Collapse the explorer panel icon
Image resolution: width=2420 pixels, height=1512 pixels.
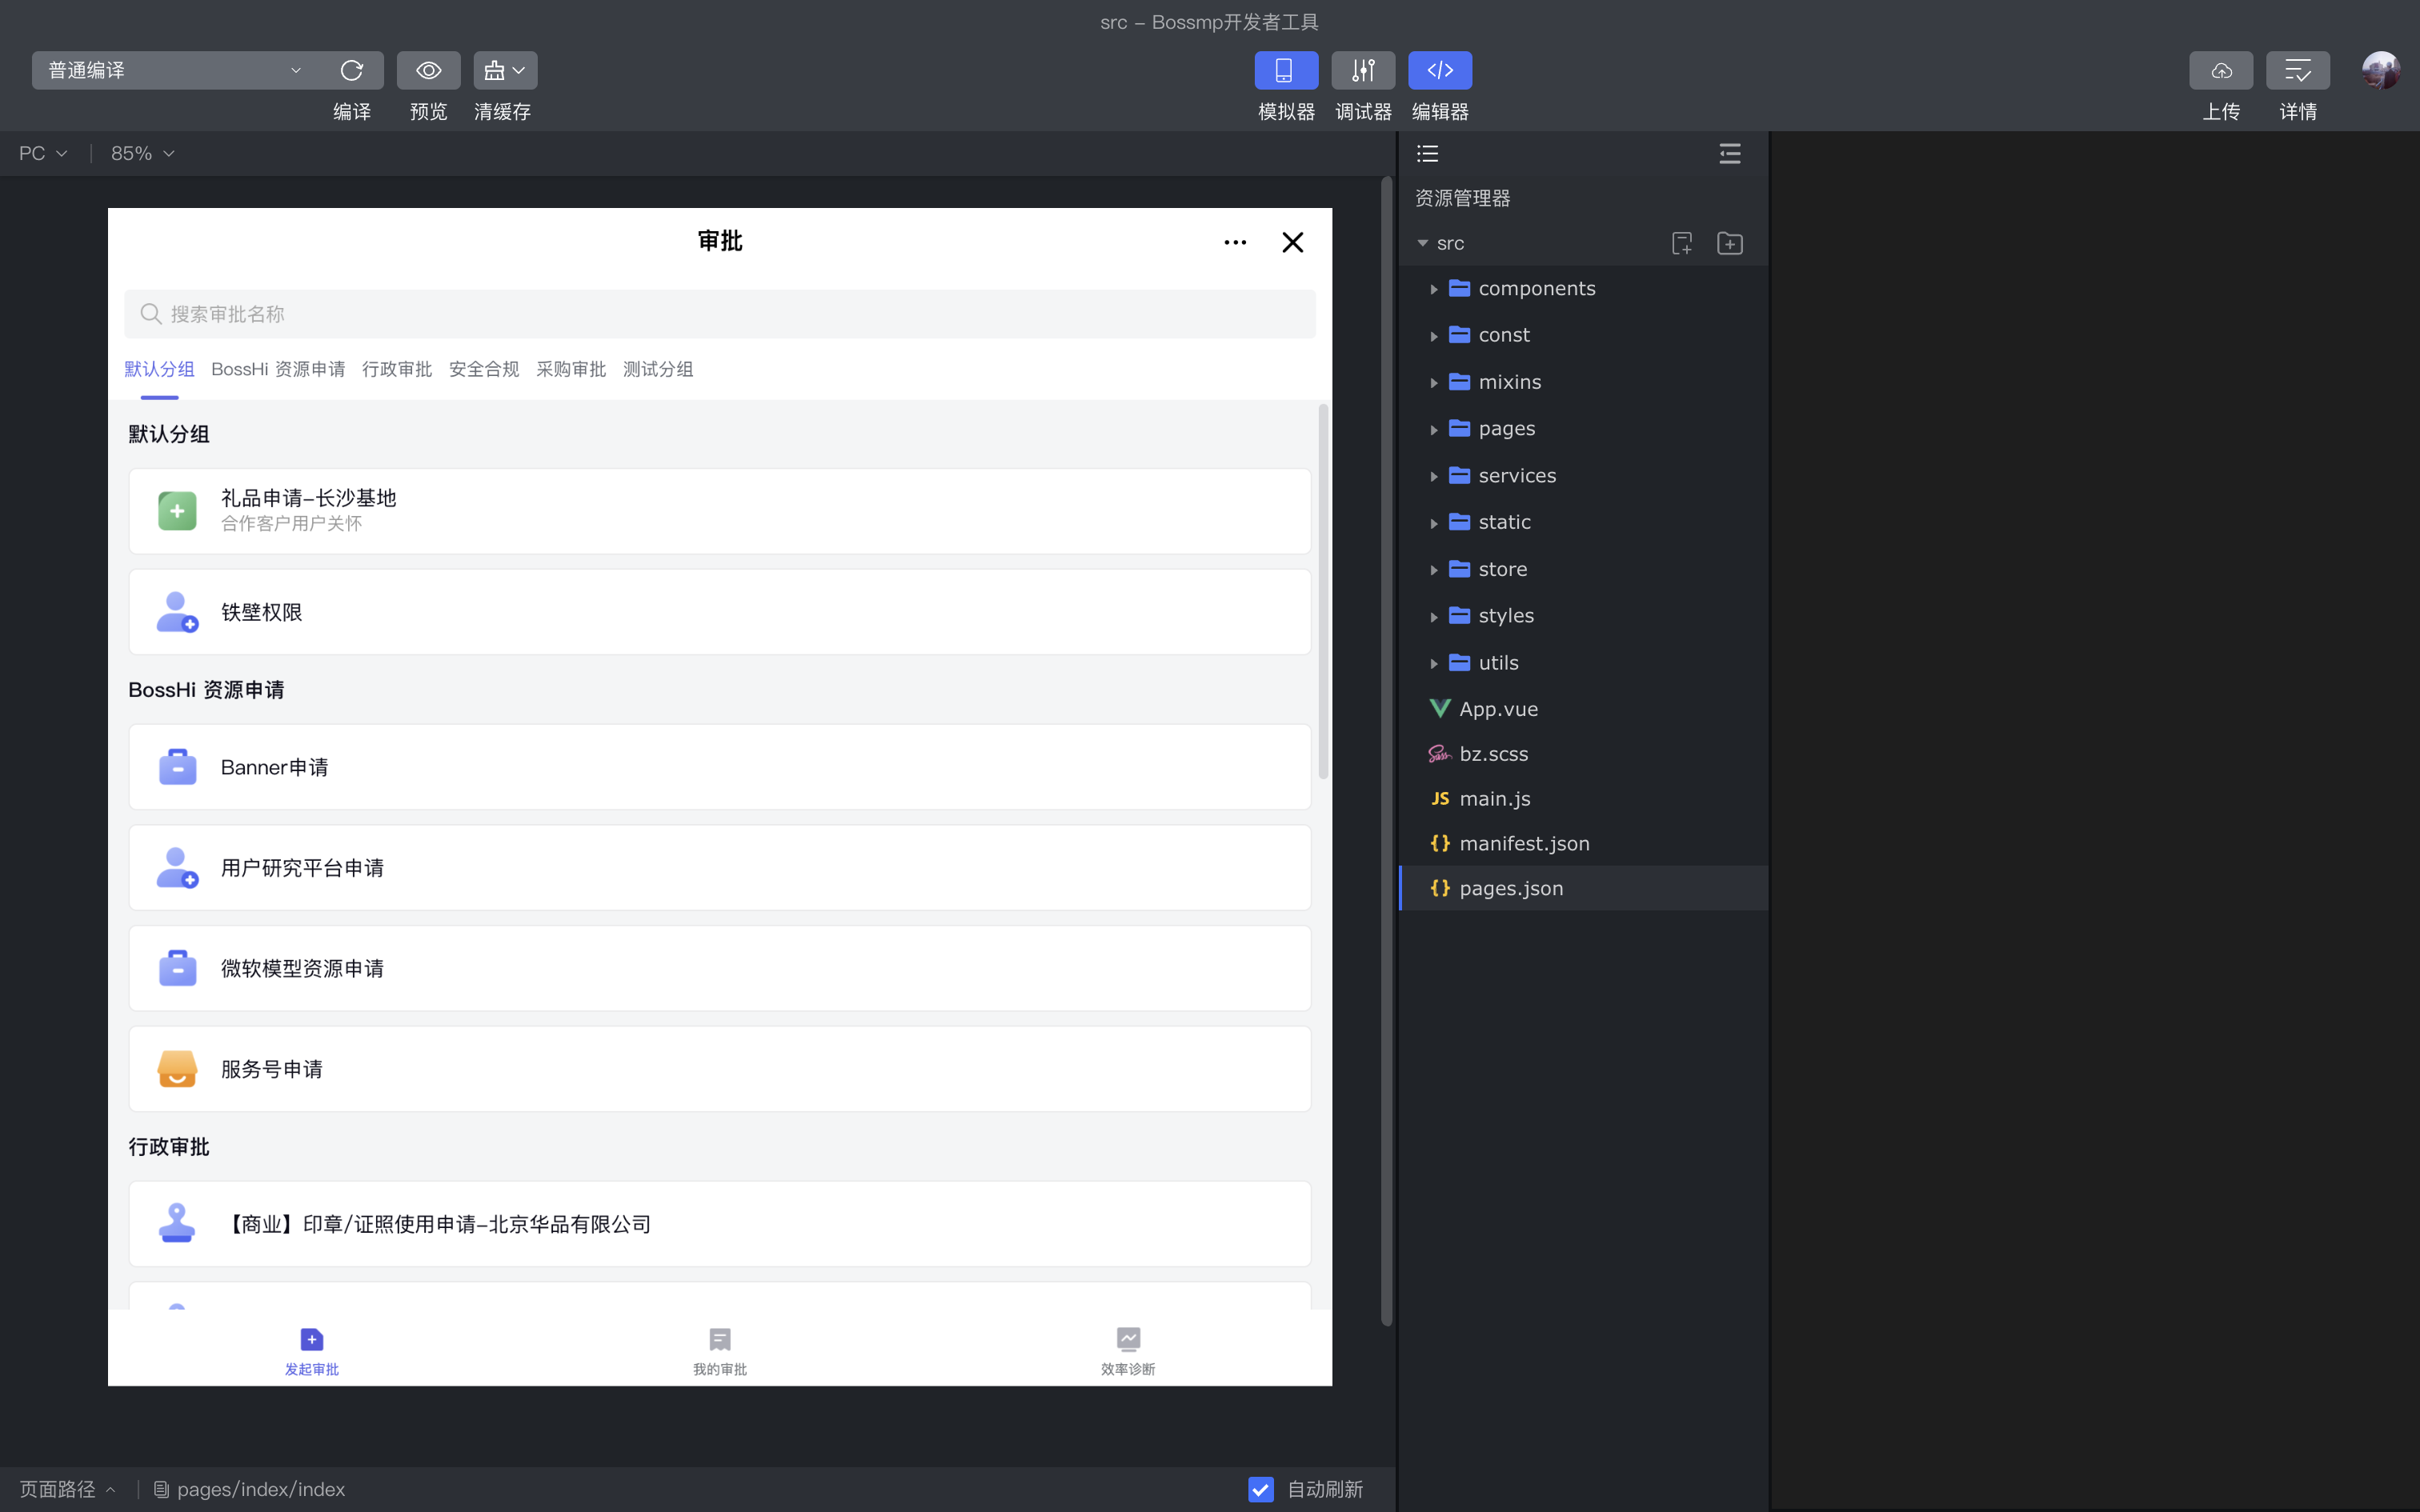1729,153
